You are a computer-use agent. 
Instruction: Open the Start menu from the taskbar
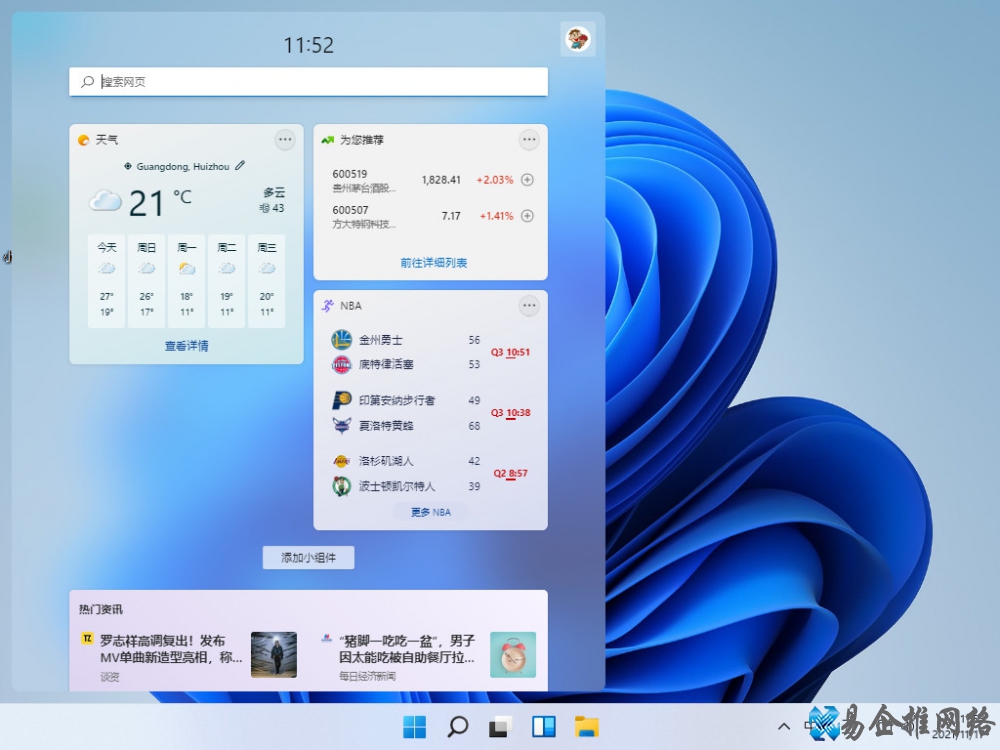point(415,726)
